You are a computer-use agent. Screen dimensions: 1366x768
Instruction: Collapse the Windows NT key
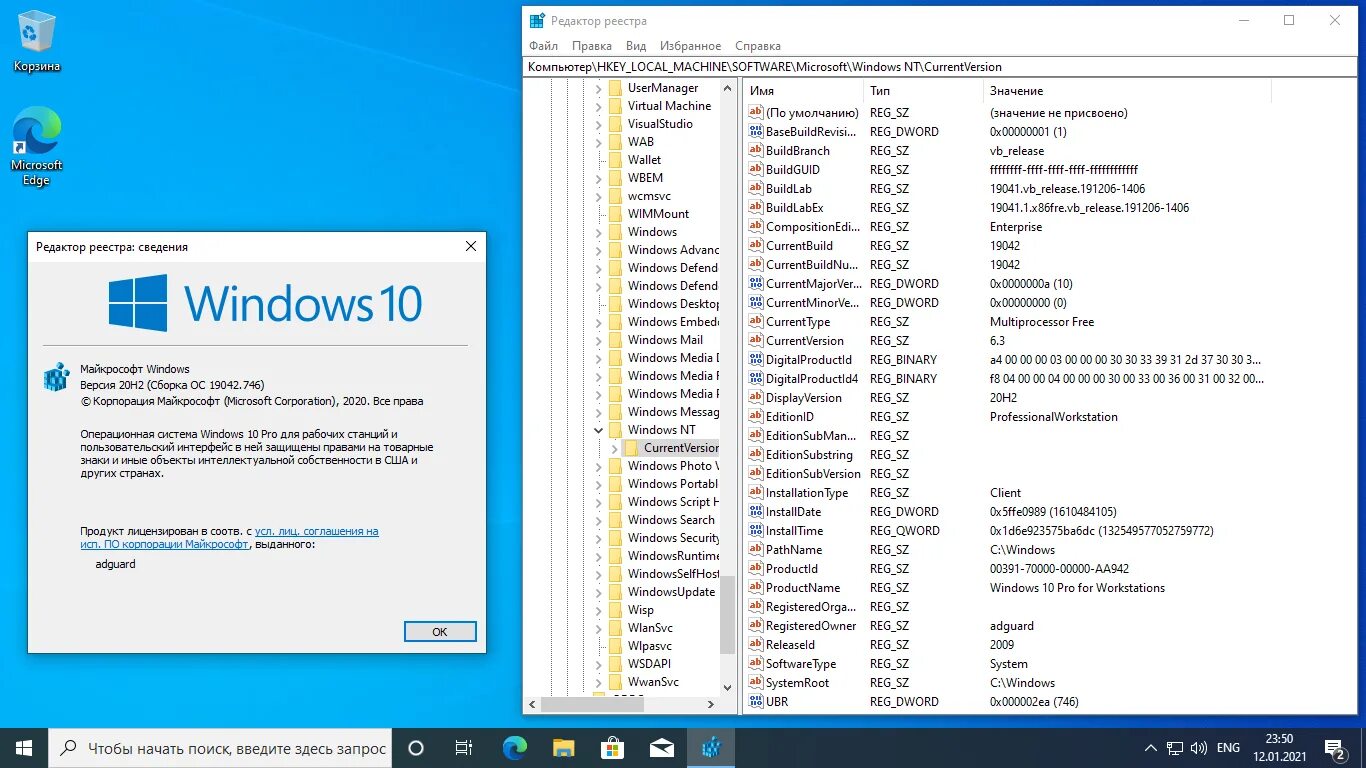click(599, 430)
